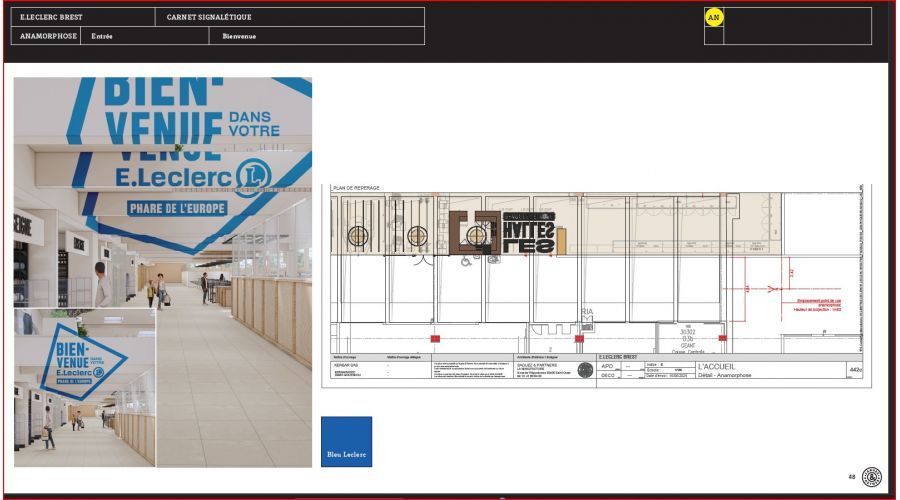This screenshot has height=500, width=900.
Task: Click the page number 48
Action: (852, 477)
